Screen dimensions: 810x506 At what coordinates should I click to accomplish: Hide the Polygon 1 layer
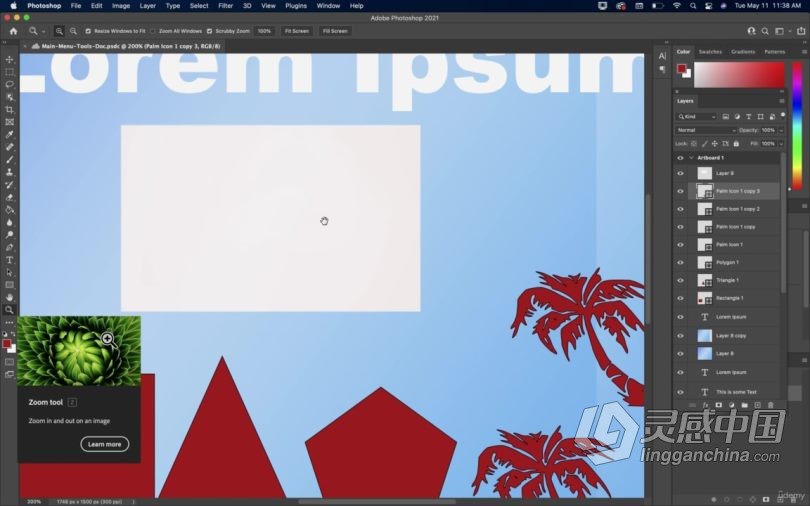tap(680, 262)
